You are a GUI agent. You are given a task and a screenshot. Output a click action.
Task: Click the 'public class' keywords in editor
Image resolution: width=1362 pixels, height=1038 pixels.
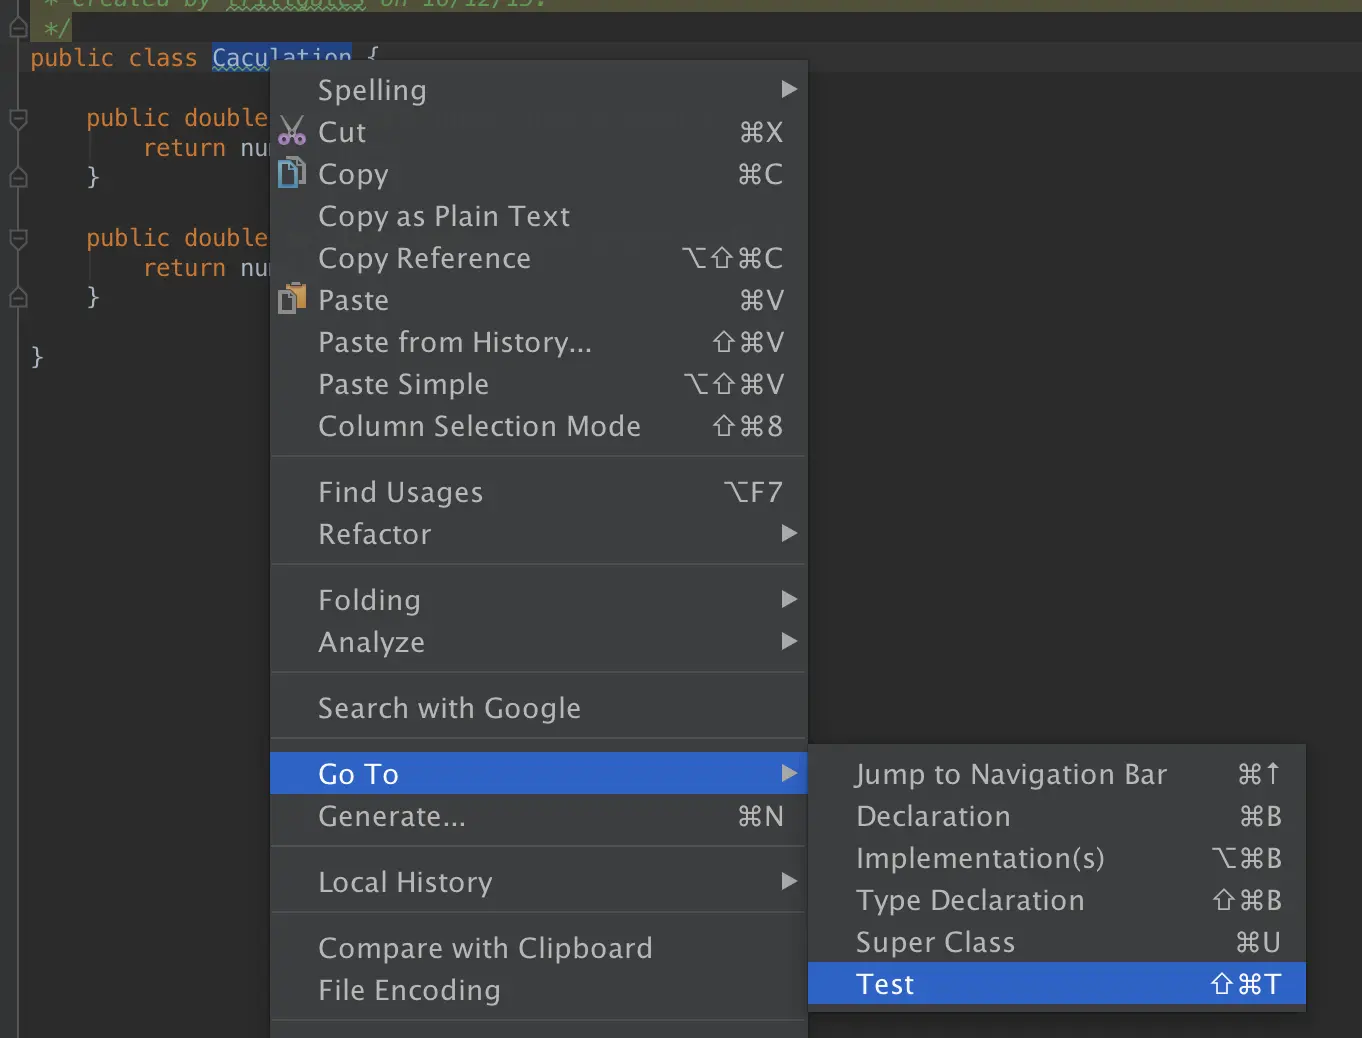pyautogui.click(x=113, y=58)
